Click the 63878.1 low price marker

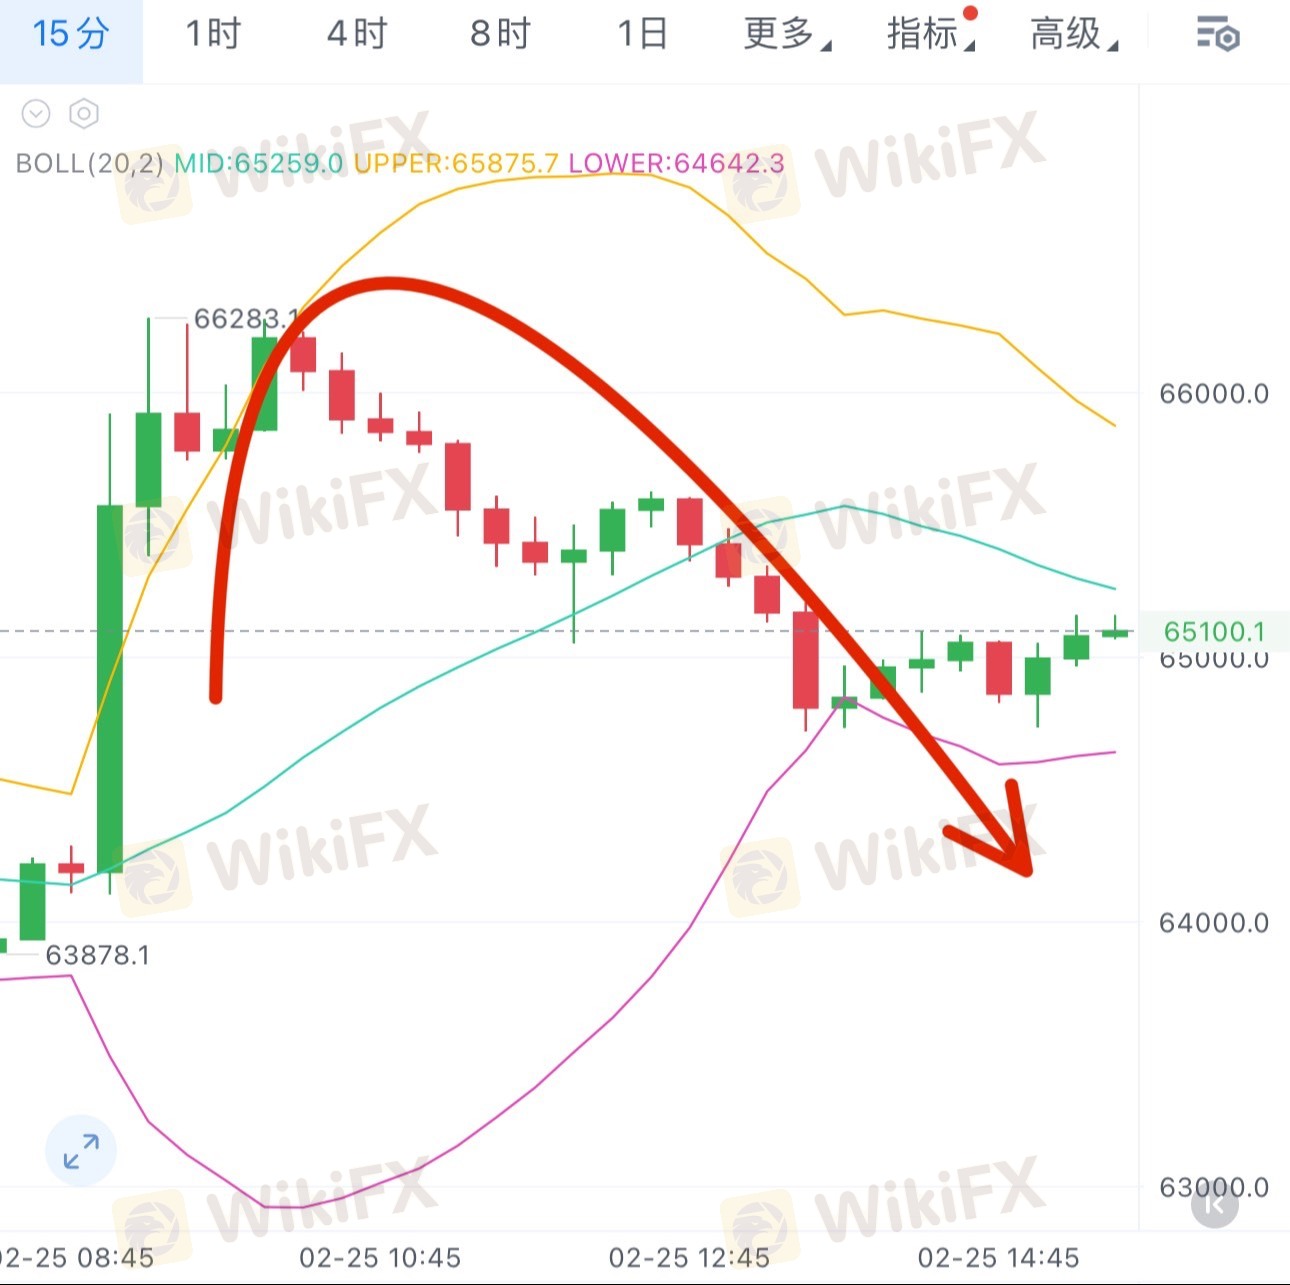click(x=98, y=955)
